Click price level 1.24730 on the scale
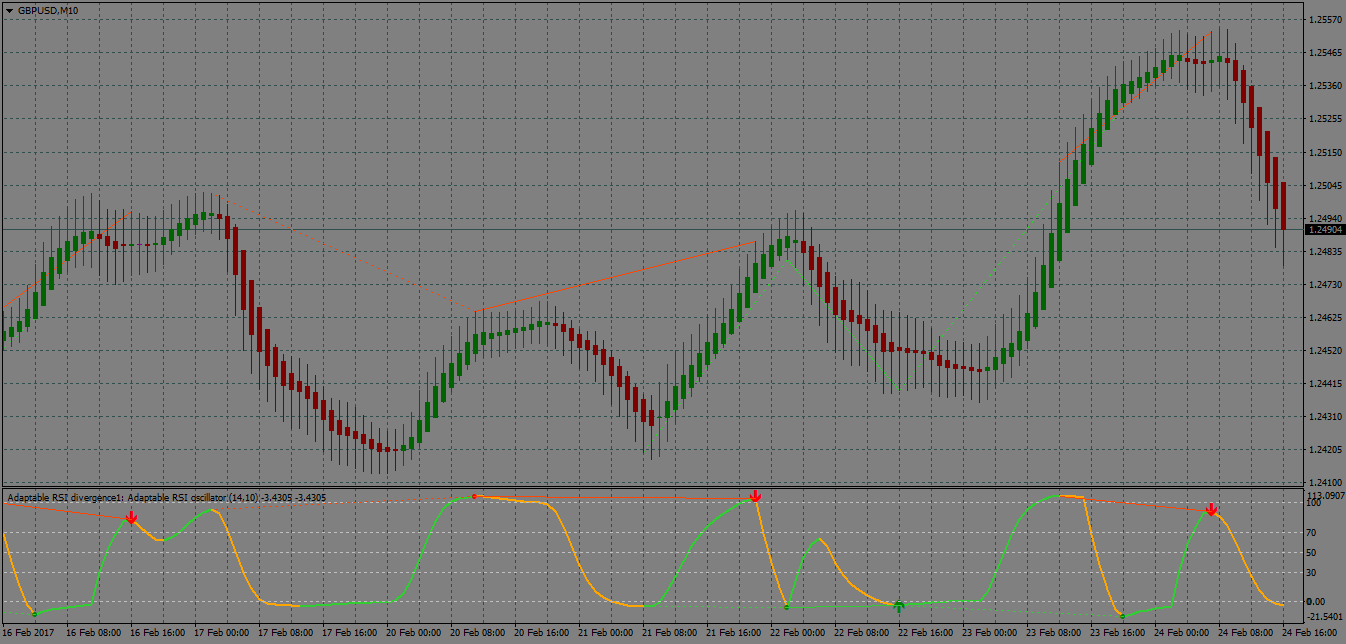Viewport: 1346px width, 644px height. click(1325, 285)
